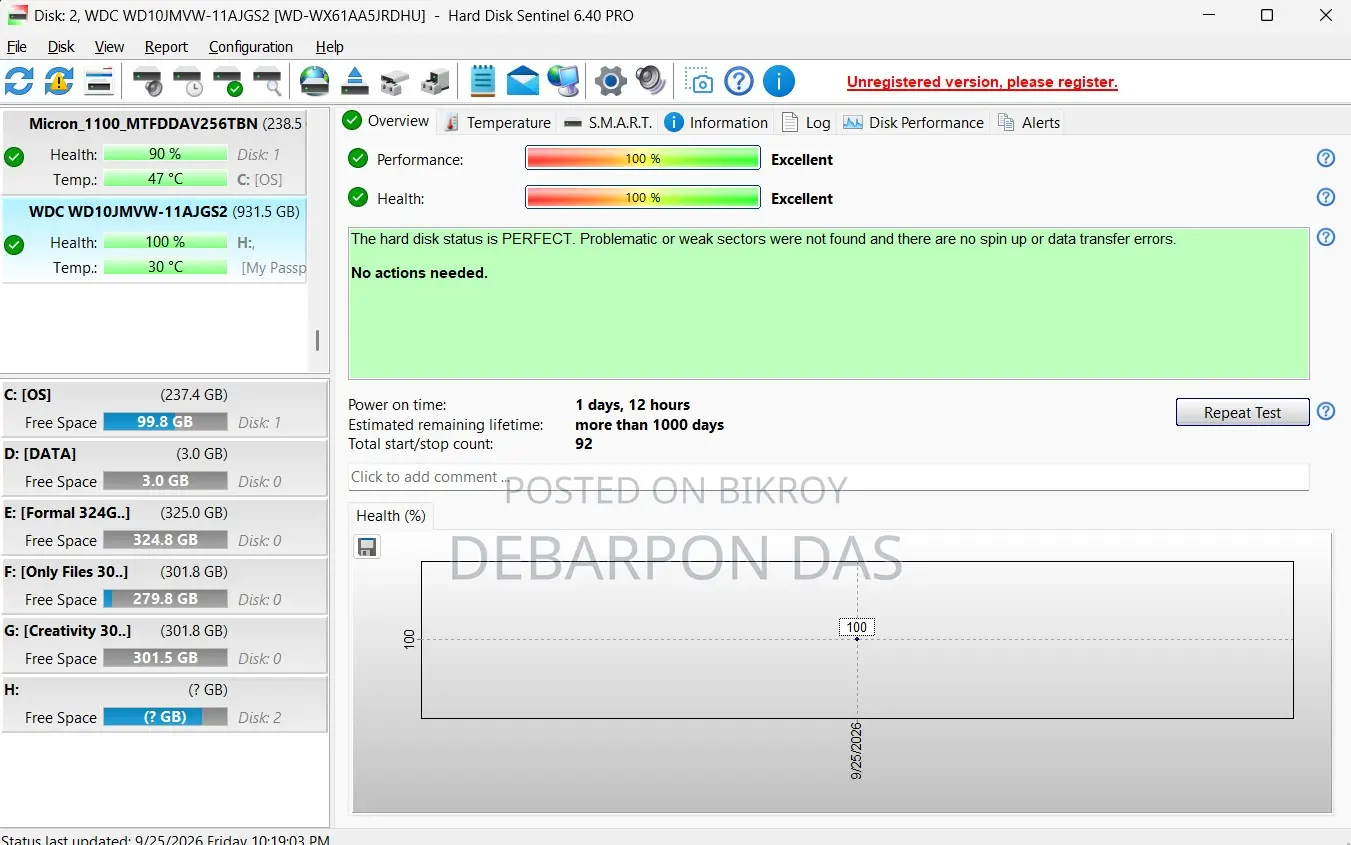The image size is (1351, 845).
Task: Click the disk-with-clock toolbar icon
Action: (188, 81)
